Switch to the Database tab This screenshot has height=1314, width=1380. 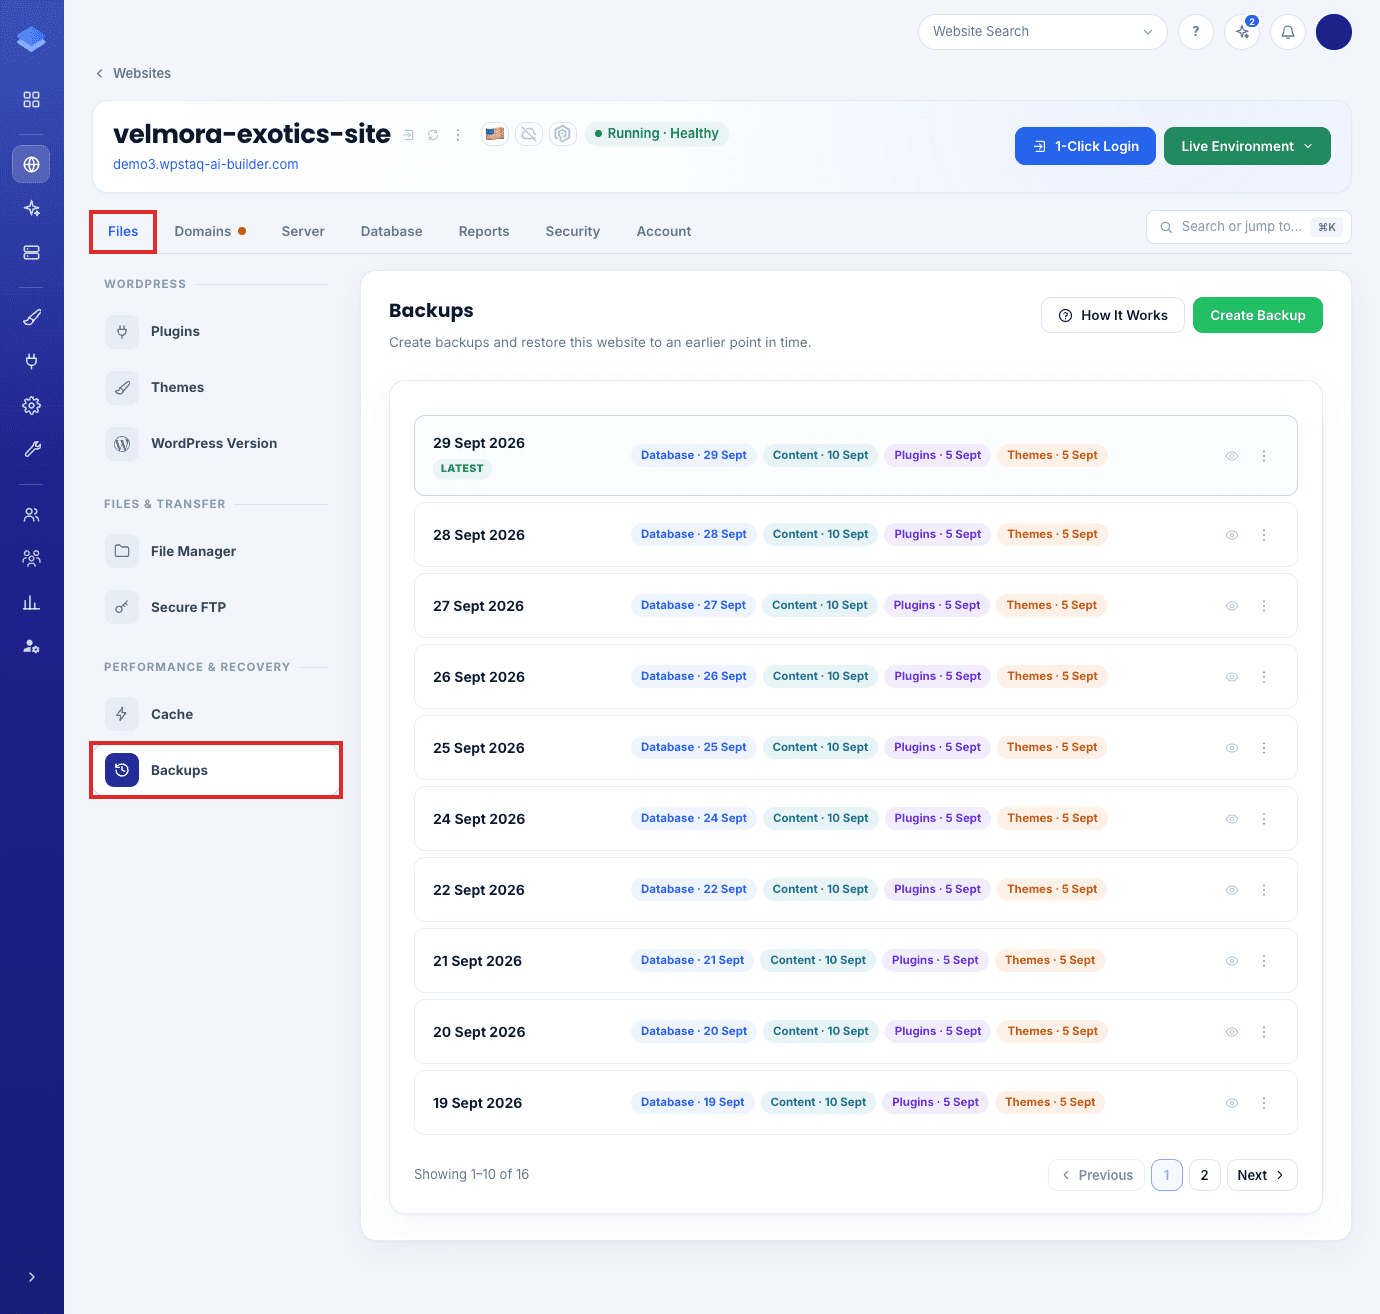point(392,231)
